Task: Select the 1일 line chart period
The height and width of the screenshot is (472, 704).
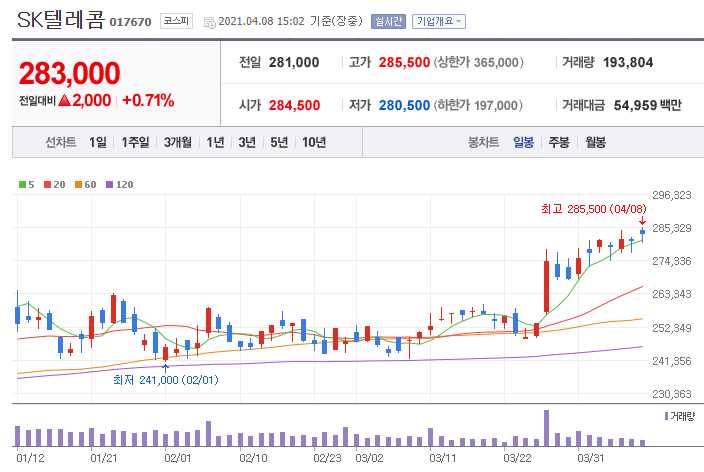Action: coord(97,142)
